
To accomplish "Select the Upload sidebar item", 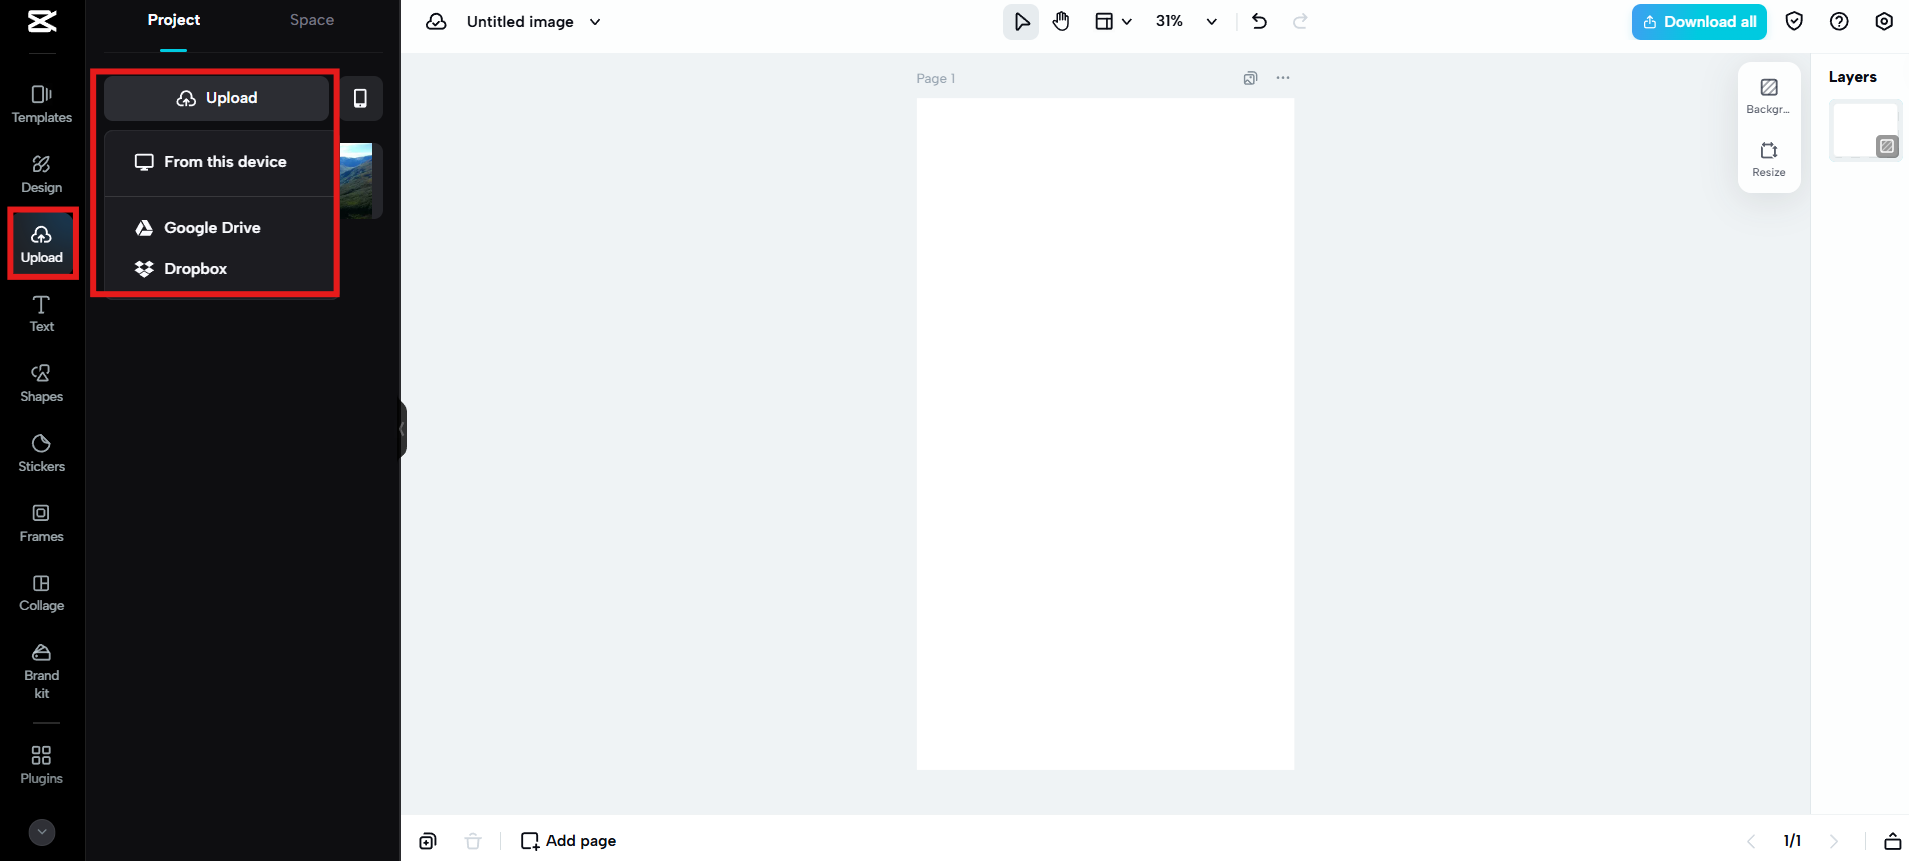I will [42, 244].
